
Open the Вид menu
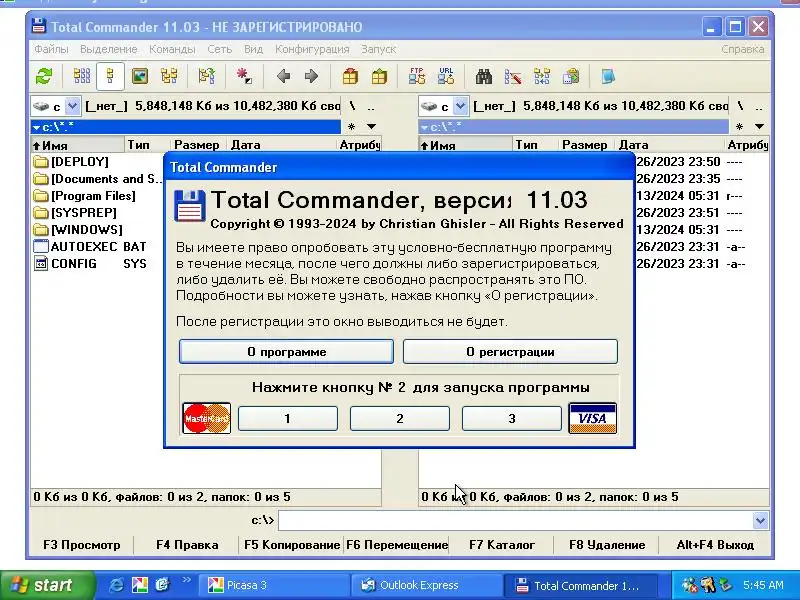click(253, 49)
